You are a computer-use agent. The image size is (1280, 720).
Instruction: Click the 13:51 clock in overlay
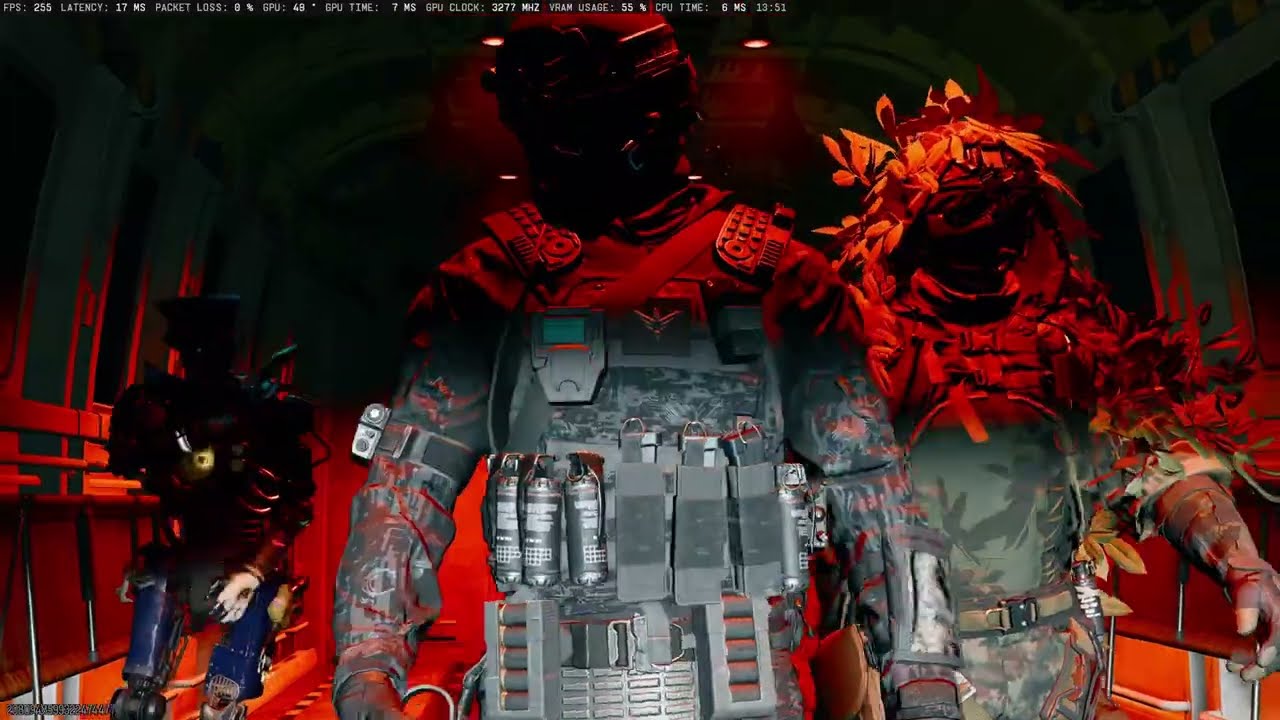click(x=771, y=7)
